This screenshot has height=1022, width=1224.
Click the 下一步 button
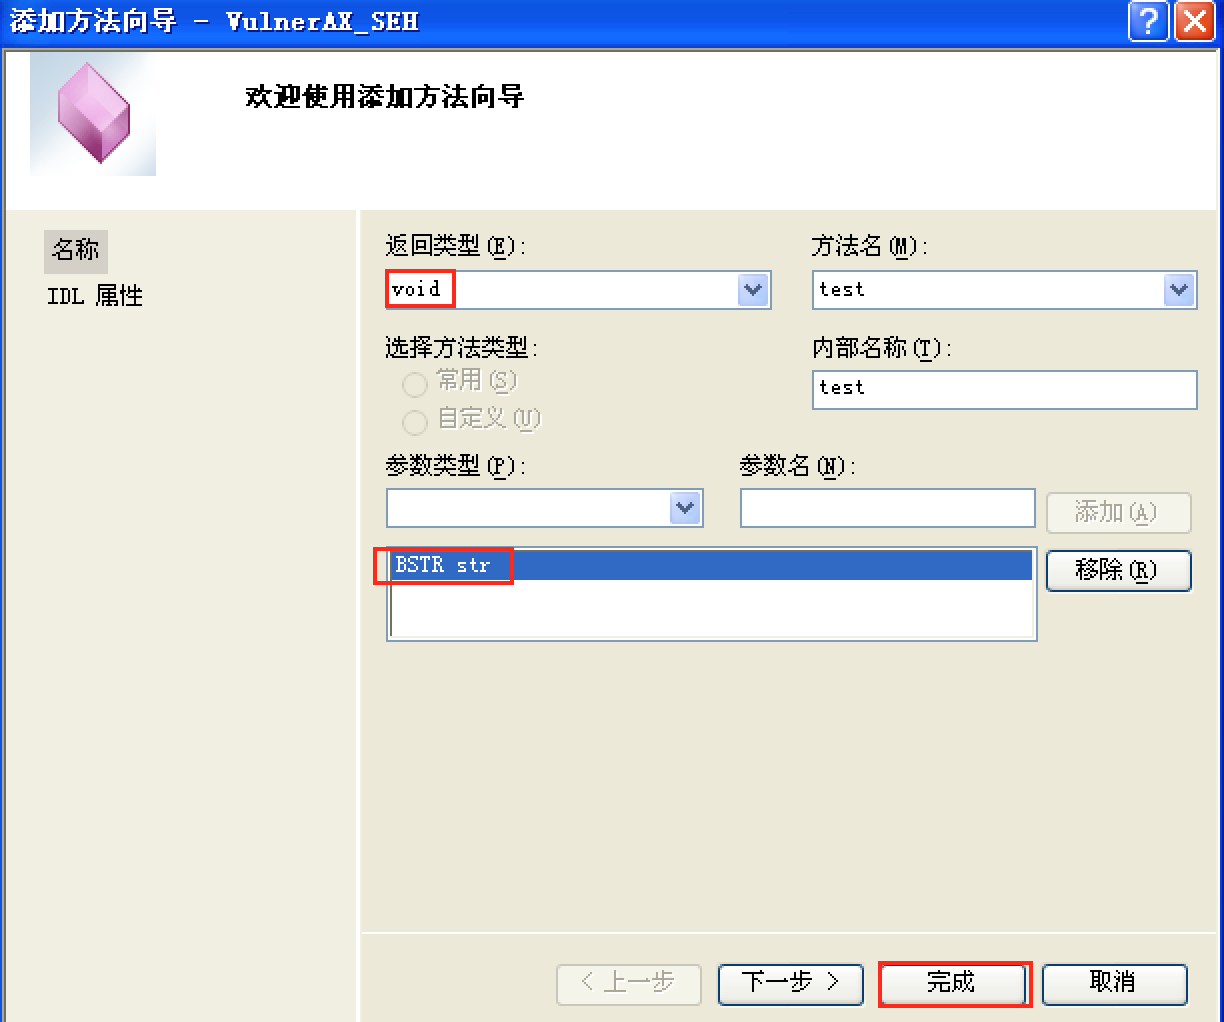(x=791, y=984)
